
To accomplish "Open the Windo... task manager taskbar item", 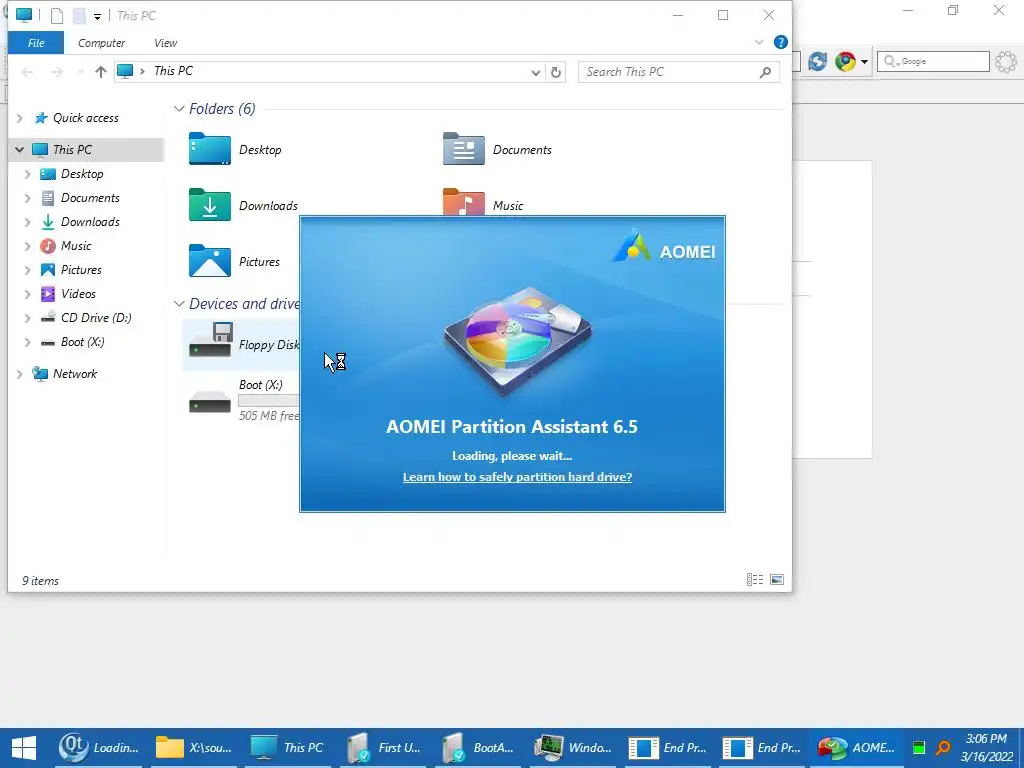I will [x=573, y=748].
